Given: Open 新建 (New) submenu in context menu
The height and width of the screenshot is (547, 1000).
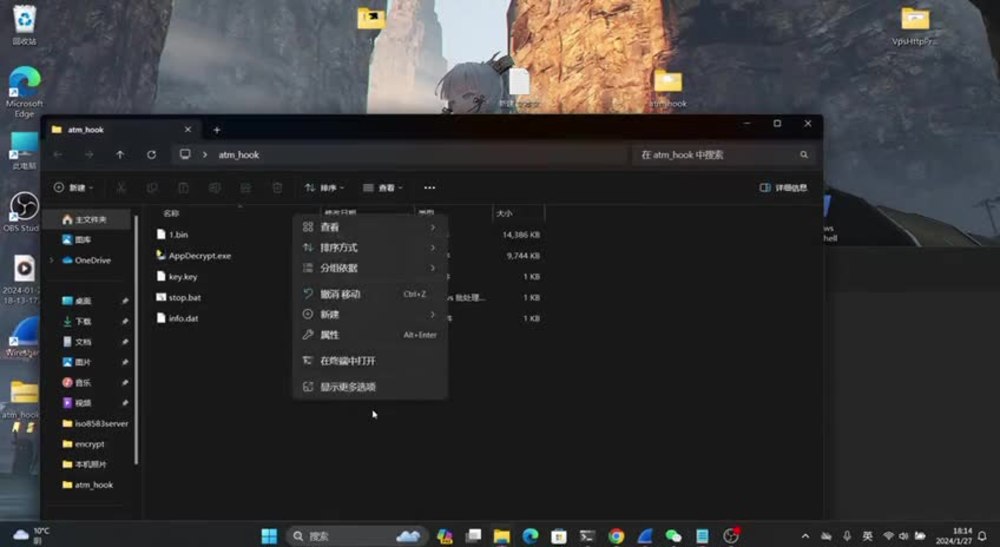Looking at the screenshot, I should 370,314.
